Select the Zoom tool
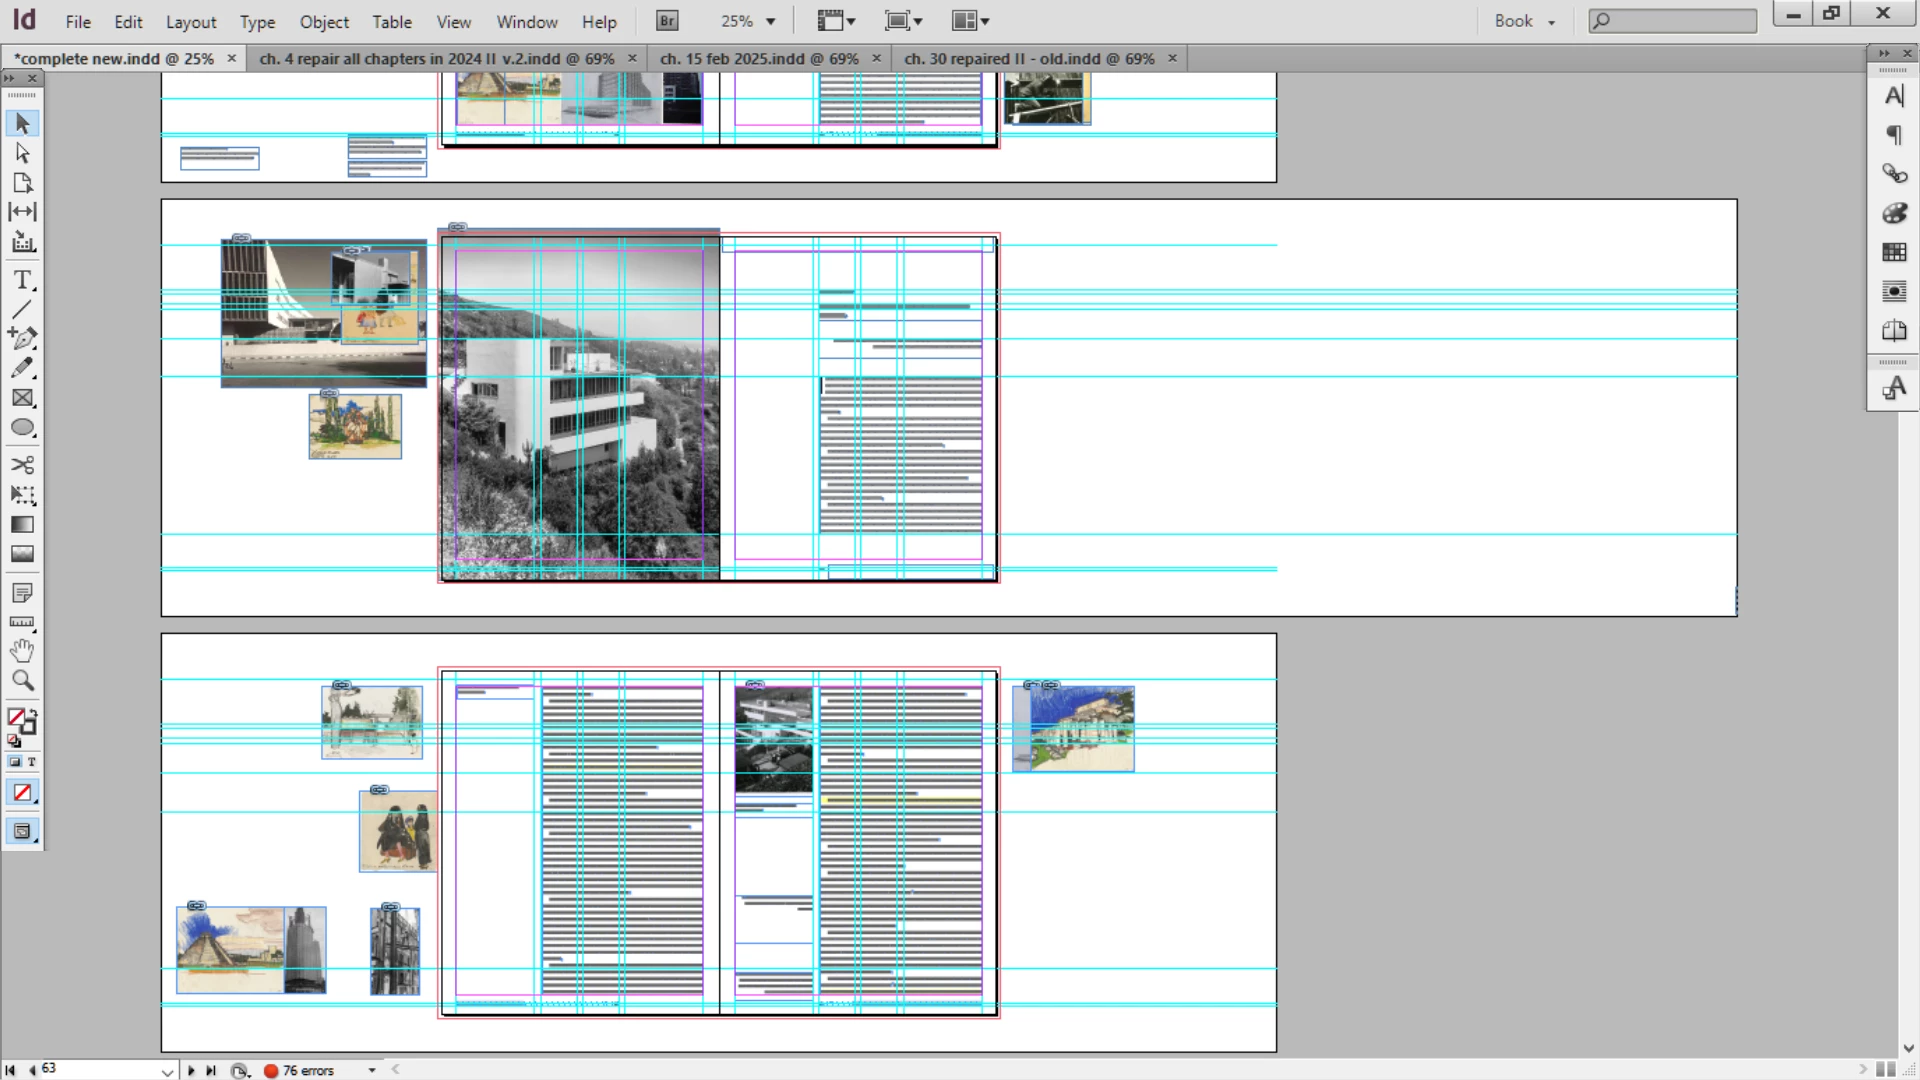 [22, 681]
